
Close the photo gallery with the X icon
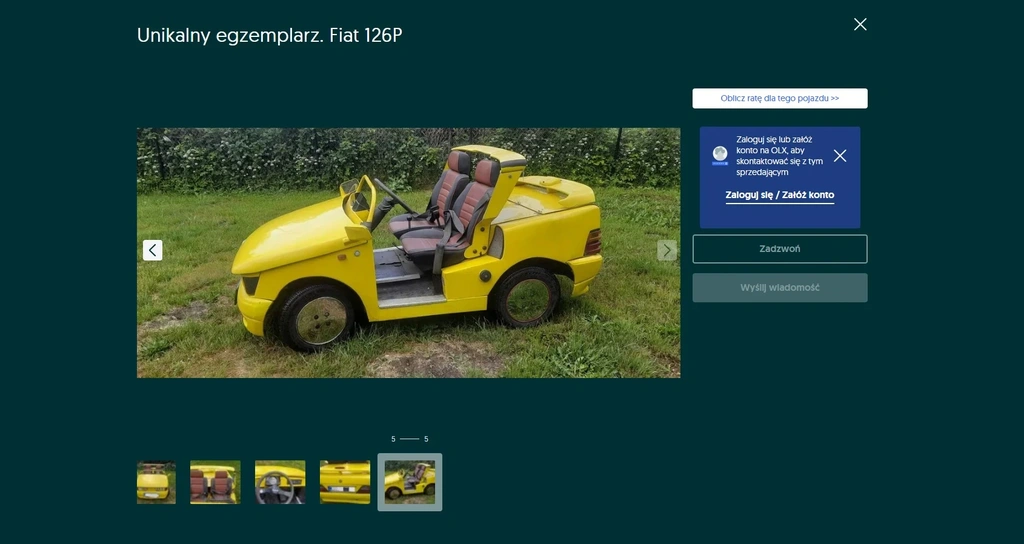click(860, 24)
